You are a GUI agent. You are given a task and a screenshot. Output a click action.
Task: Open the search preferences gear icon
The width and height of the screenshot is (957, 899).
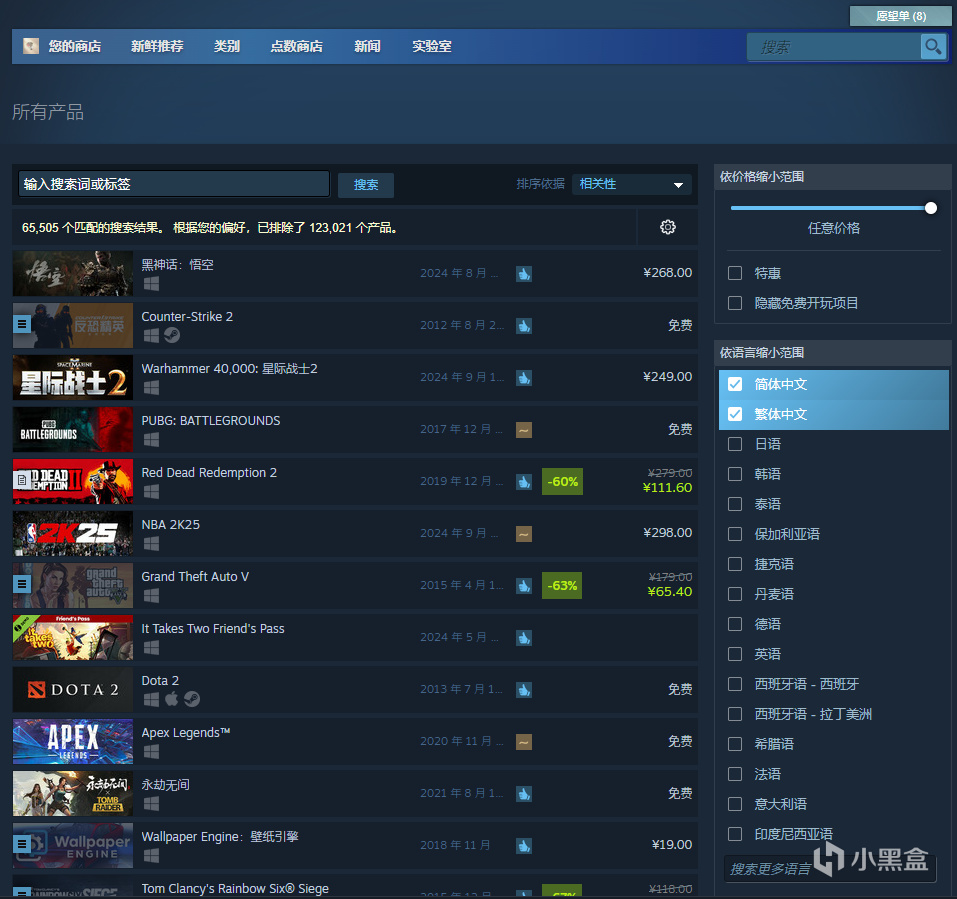[x=668, y=227]
